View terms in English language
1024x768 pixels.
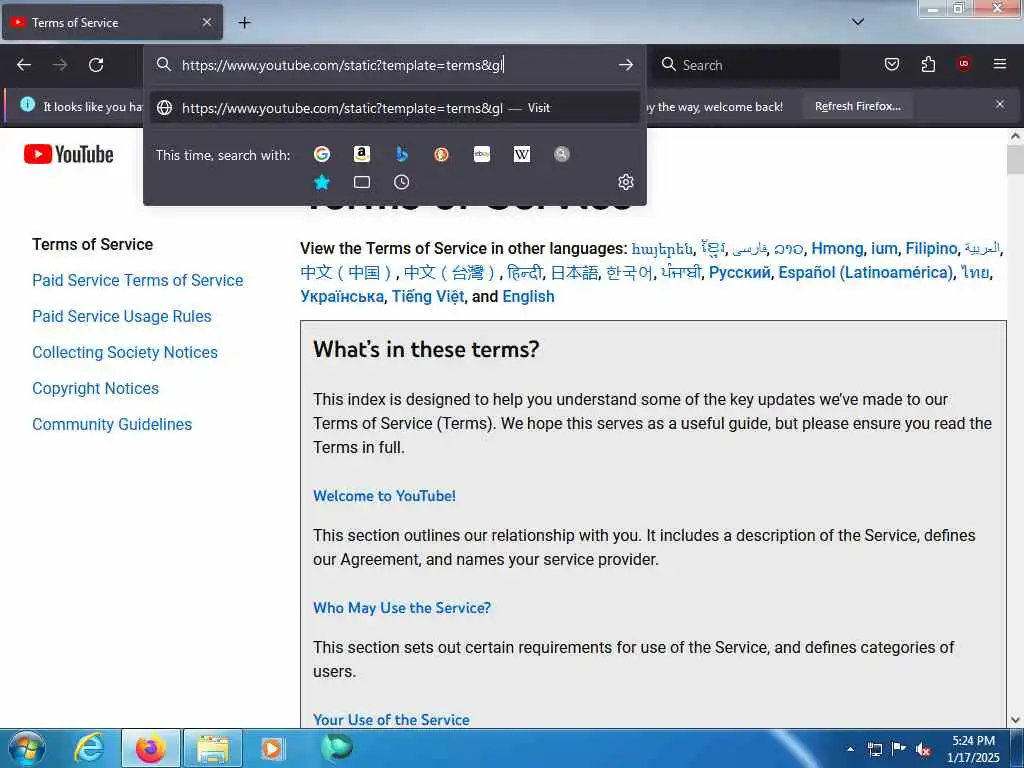pos(528,296)
